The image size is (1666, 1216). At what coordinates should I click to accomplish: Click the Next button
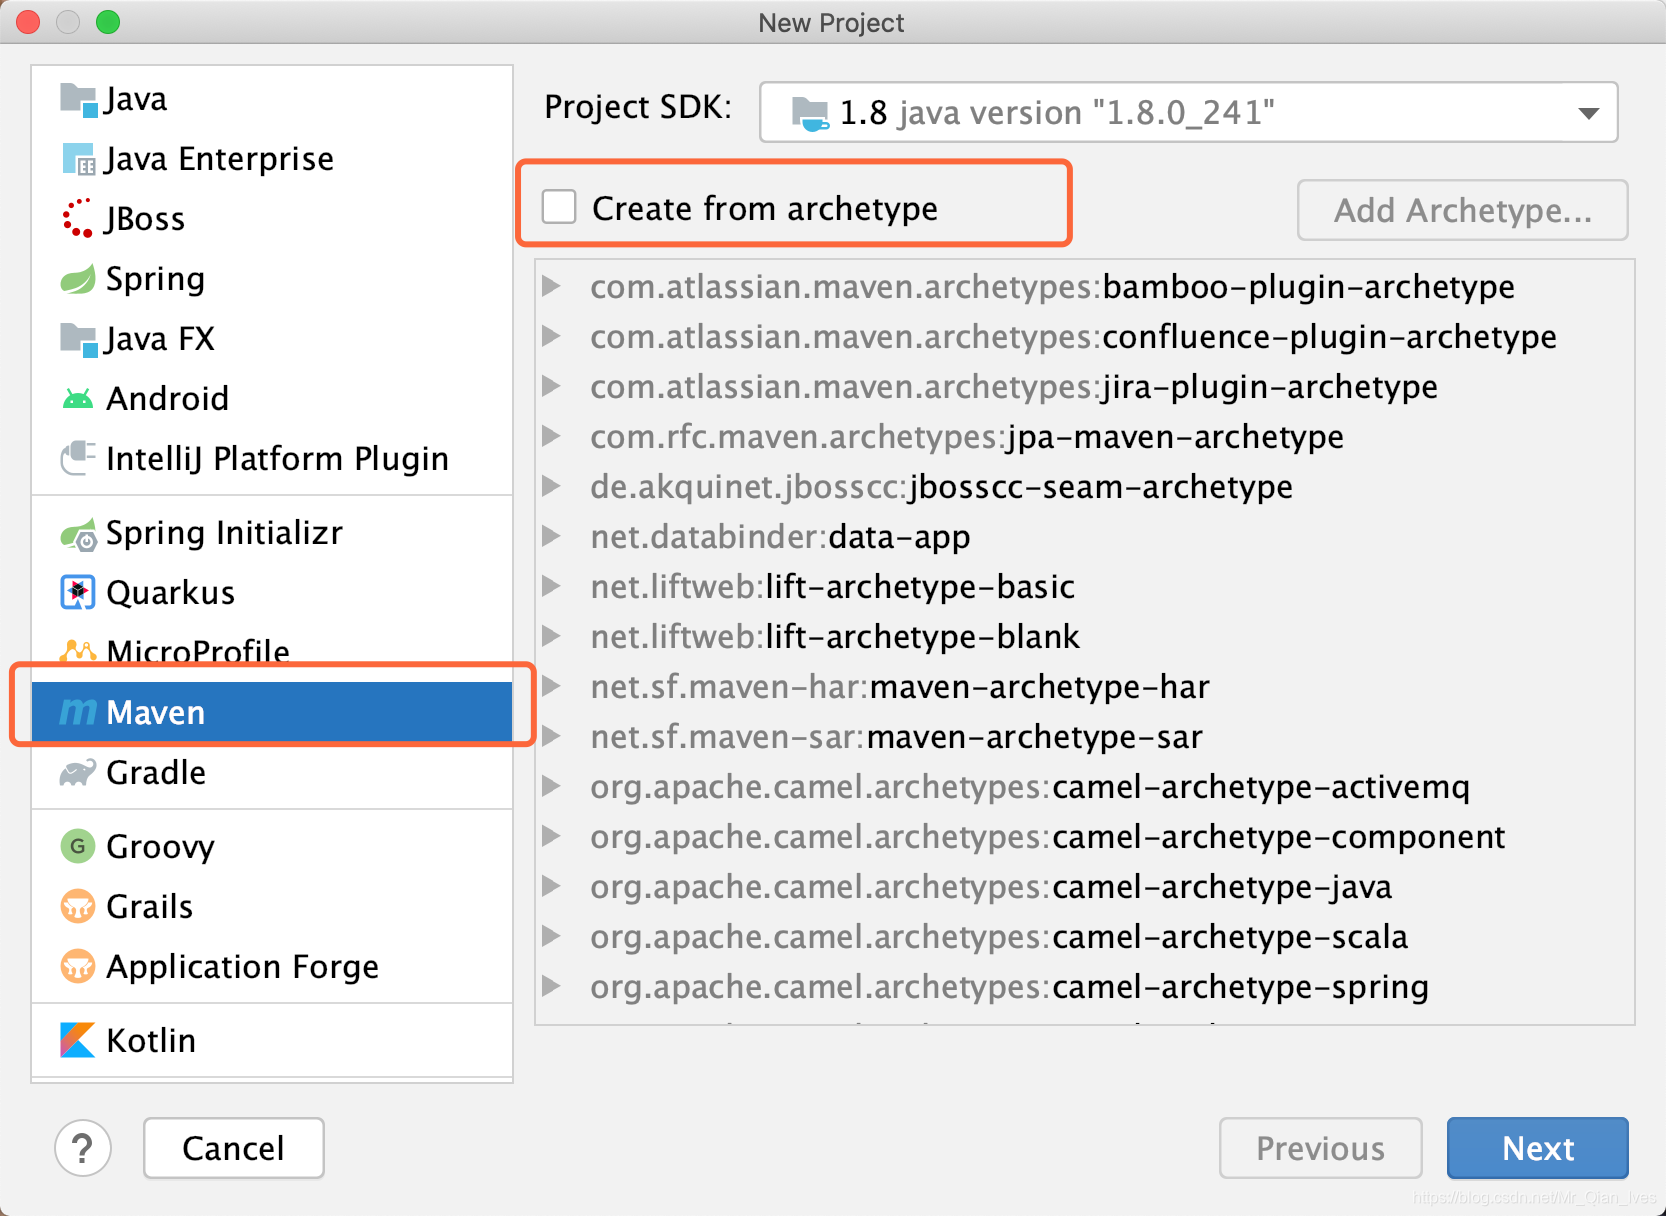1537,1148
